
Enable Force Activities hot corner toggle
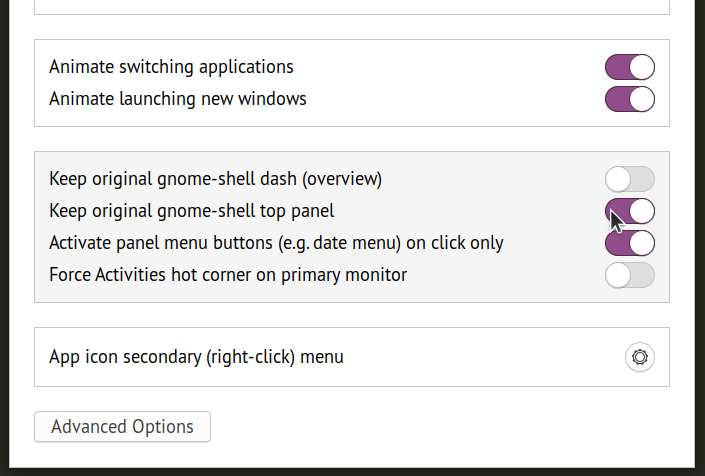point(629,275)
